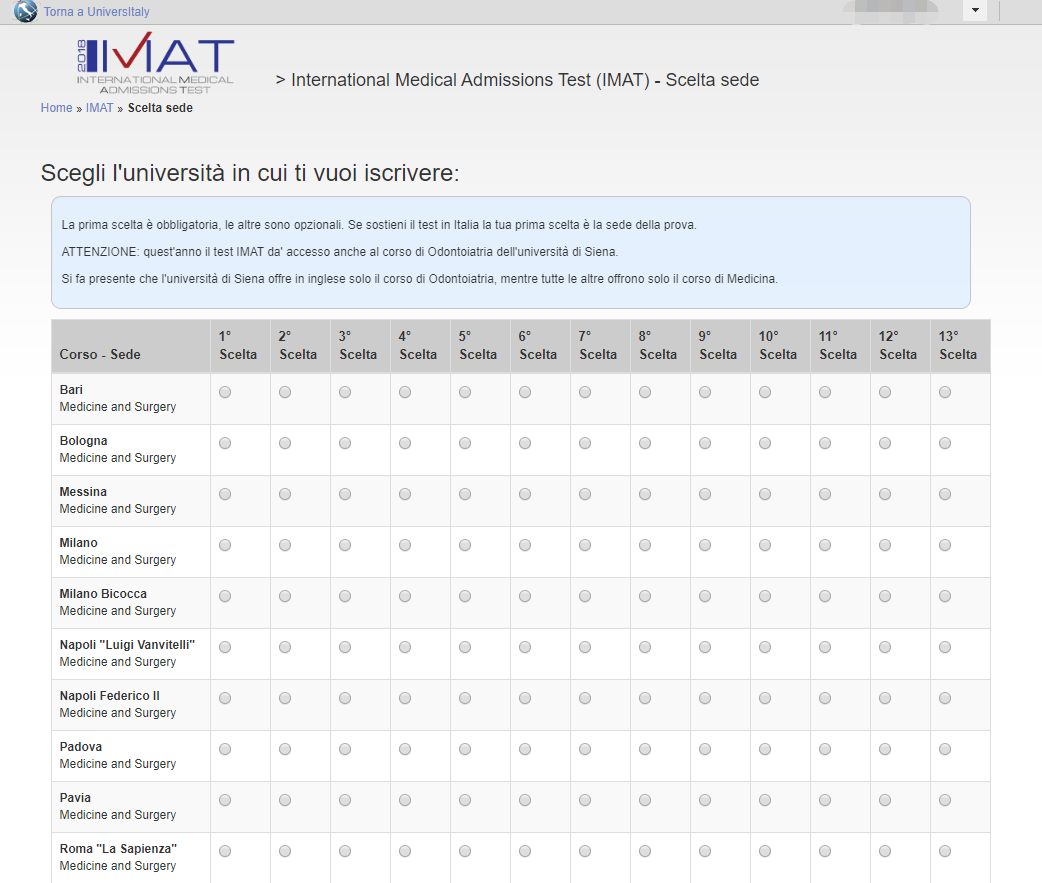Choose Bari as 6° Scelta

[525, 393]
